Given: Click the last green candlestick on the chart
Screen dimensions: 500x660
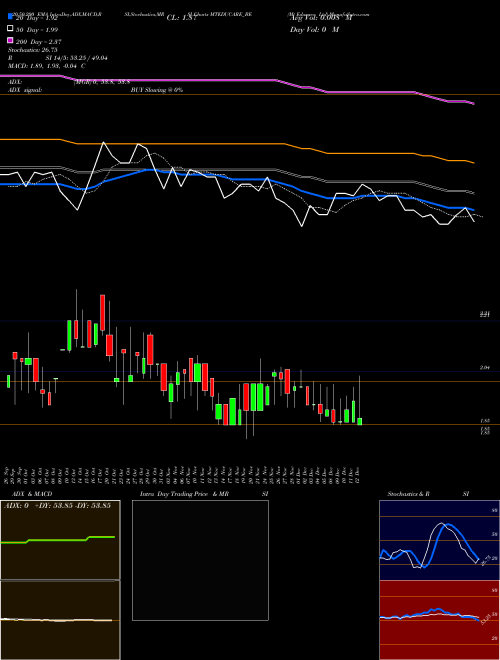Looking at the screenshot, I should click(359, 421).
